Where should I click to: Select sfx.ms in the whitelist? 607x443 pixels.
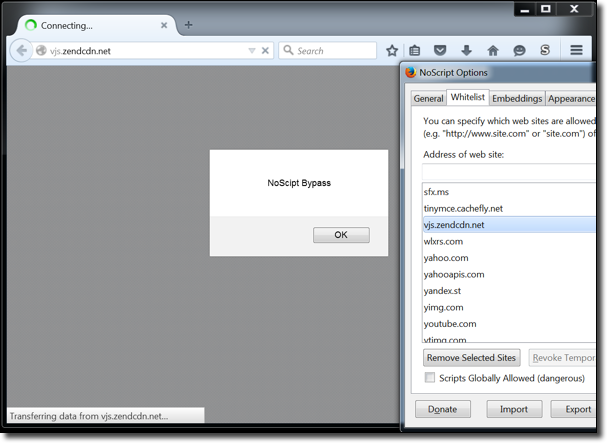509,192
